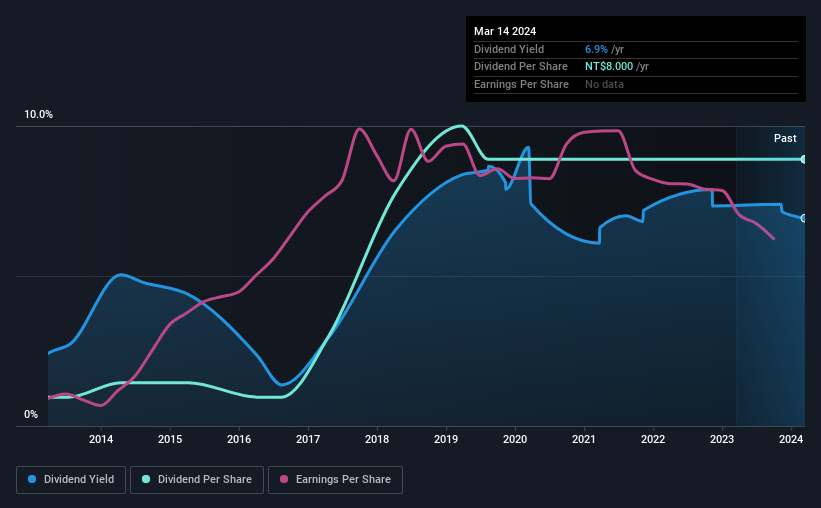Click the 2018 x-axis label
This screenshot has width=821, height=508.
[377, 439]
